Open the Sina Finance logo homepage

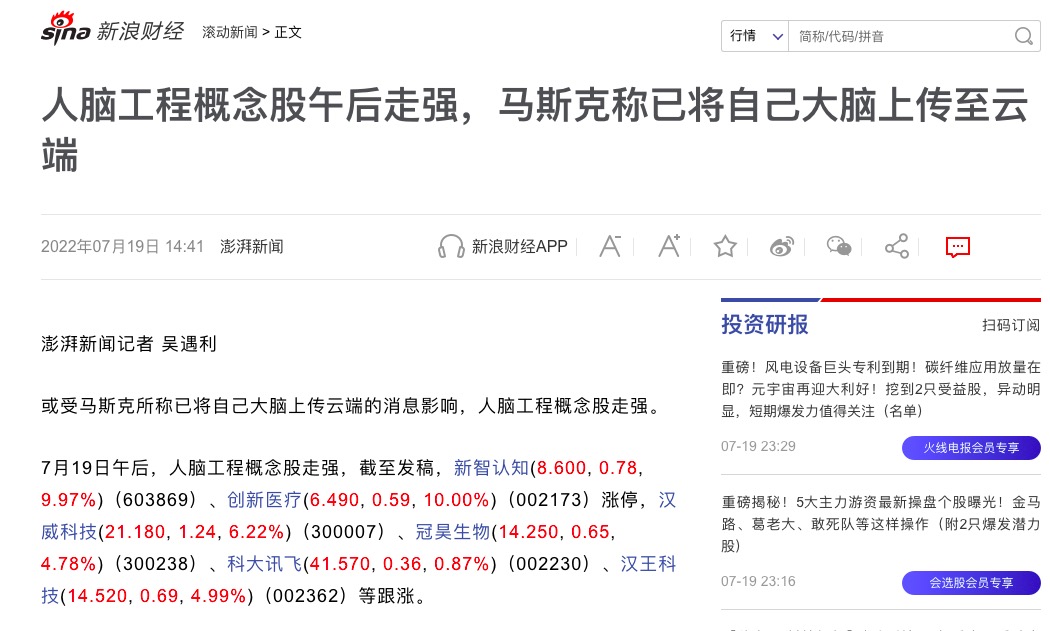pyautogui.click(x=112, y=29)
